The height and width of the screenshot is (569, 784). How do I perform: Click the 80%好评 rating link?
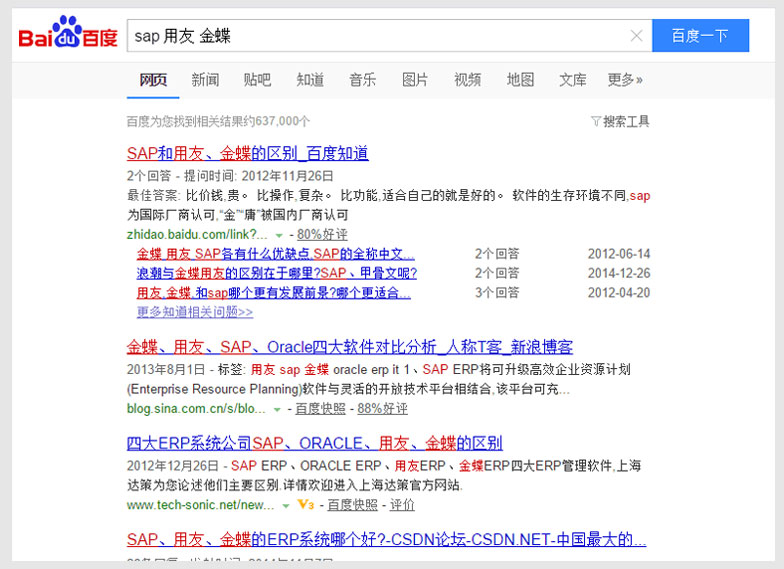[x=322, y=234]
